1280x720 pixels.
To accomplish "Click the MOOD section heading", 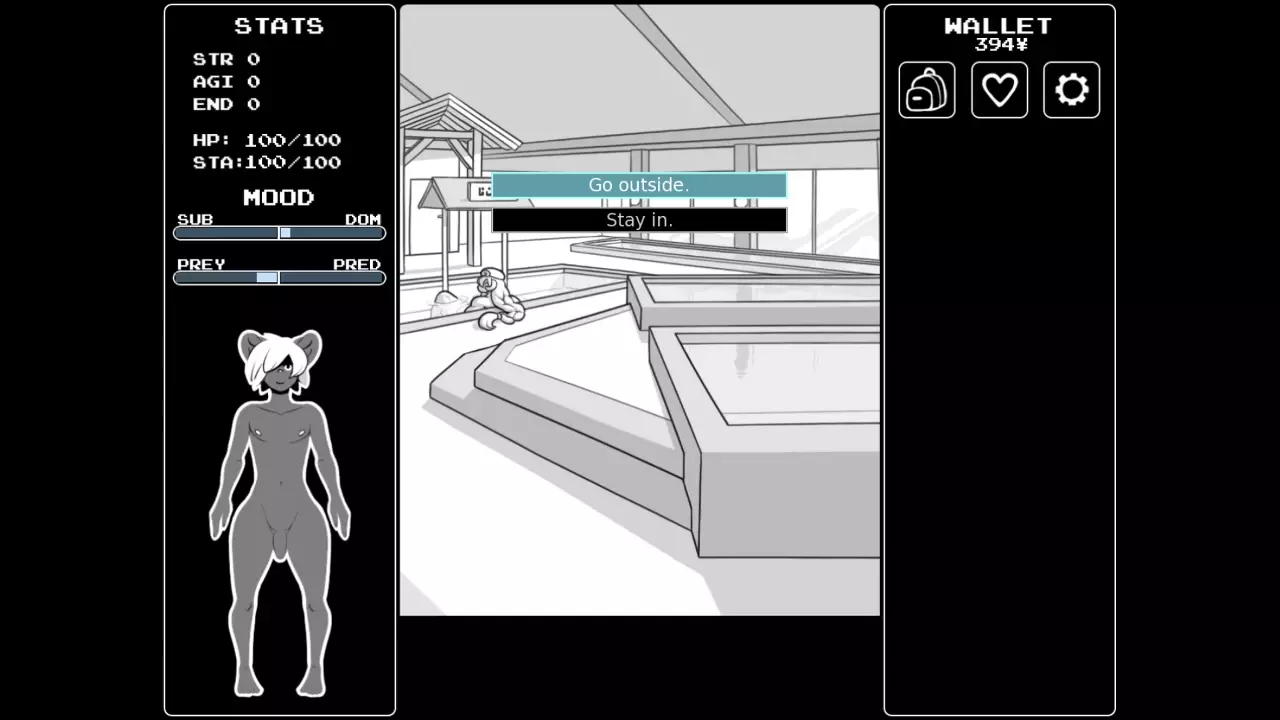I will 279,197.
